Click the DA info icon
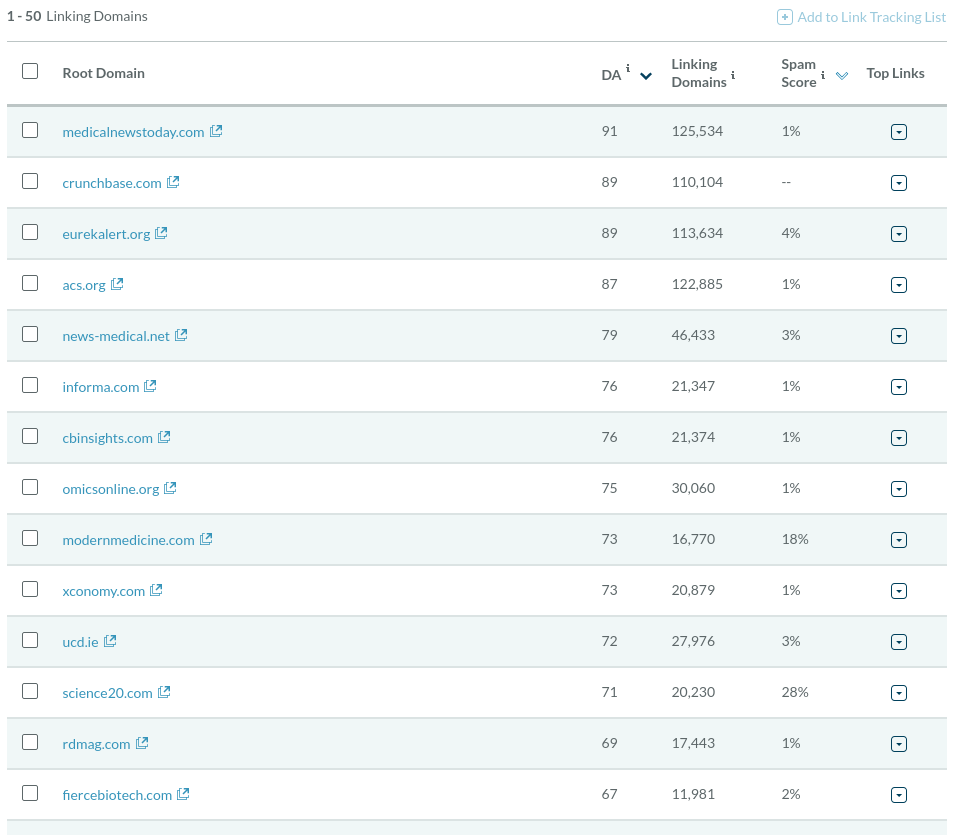 click(x=628, y=68)
